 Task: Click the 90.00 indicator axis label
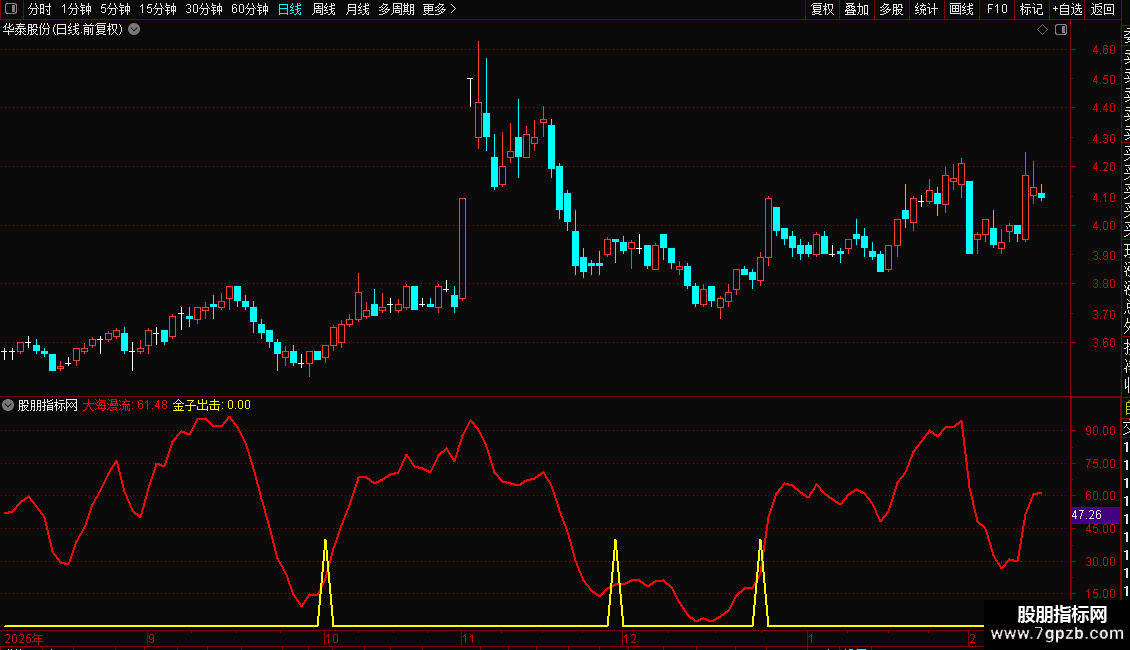1100,431
